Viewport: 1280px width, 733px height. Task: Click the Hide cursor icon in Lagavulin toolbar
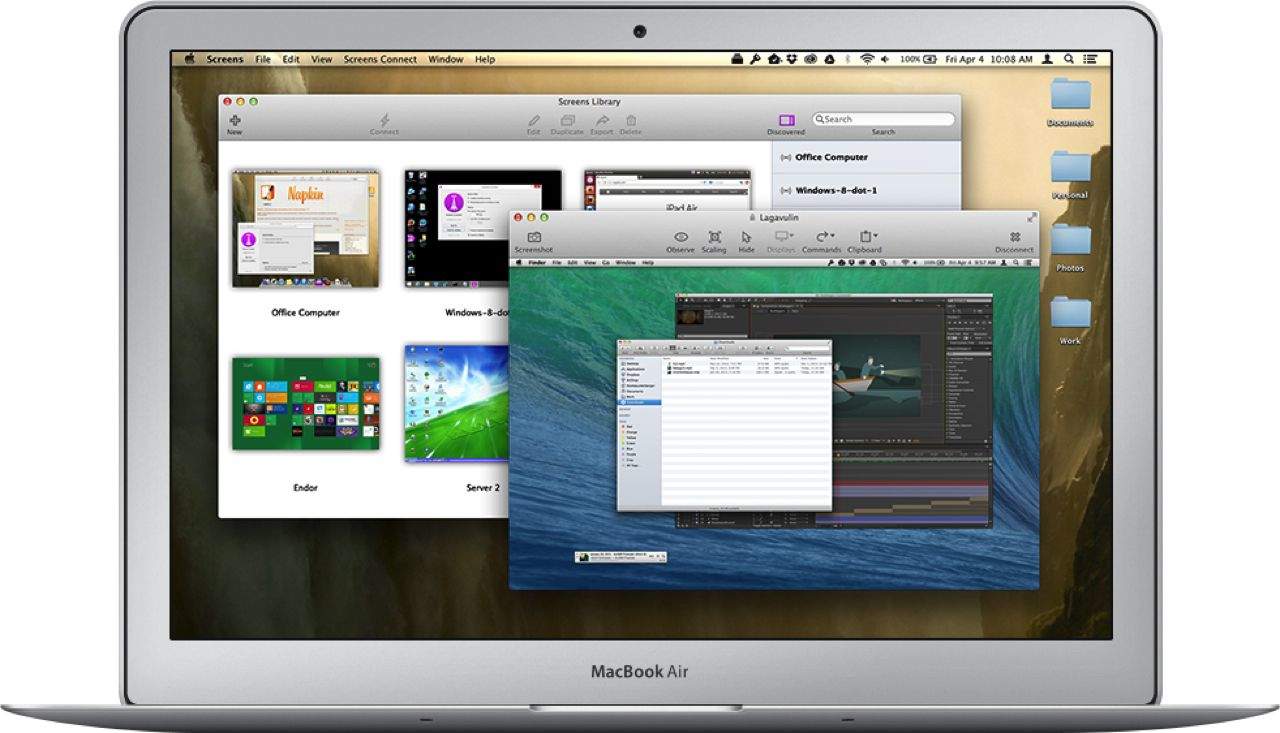tap(746, 237)
